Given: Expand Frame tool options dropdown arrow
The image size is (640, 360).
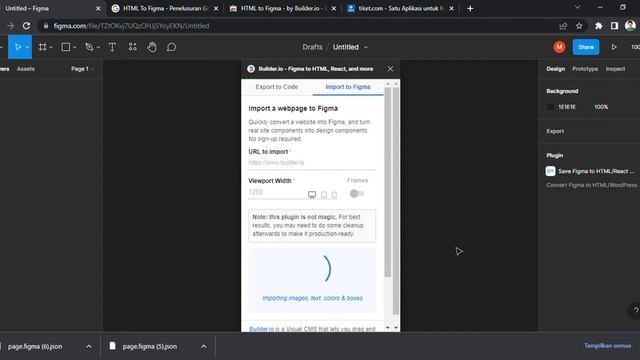Looking at the screenshot, I should (x=51, y=48).
